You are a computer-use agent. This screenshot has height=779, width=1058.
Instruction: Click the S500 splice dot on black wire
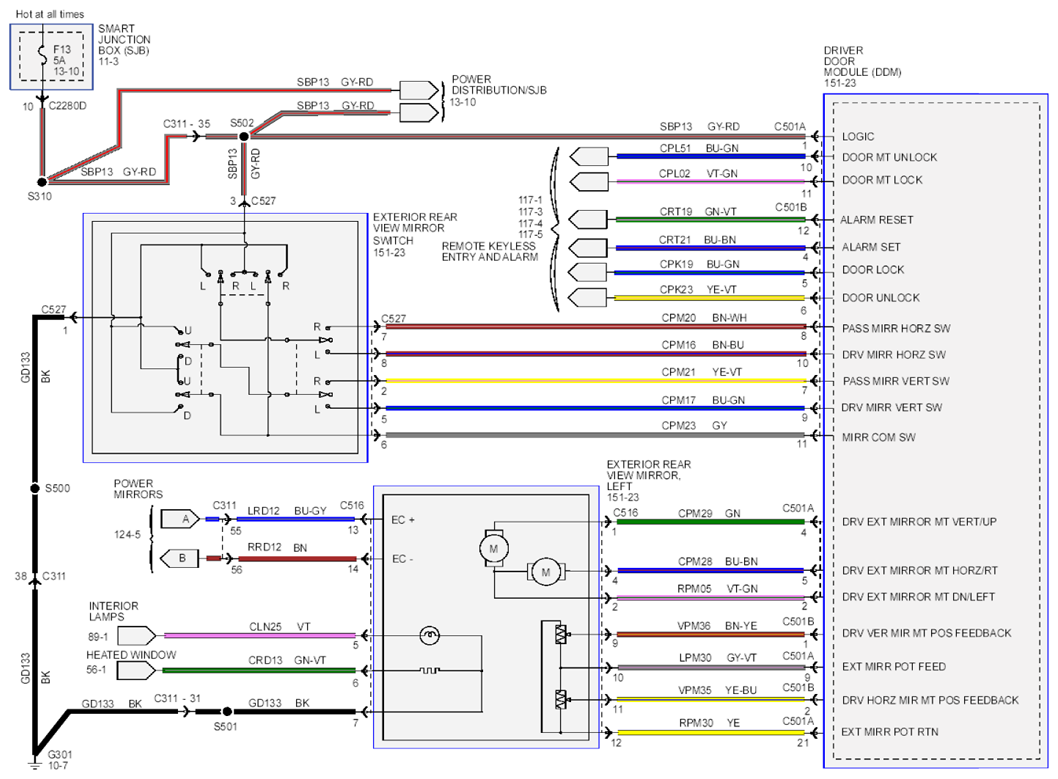click(x=35, y=488)
